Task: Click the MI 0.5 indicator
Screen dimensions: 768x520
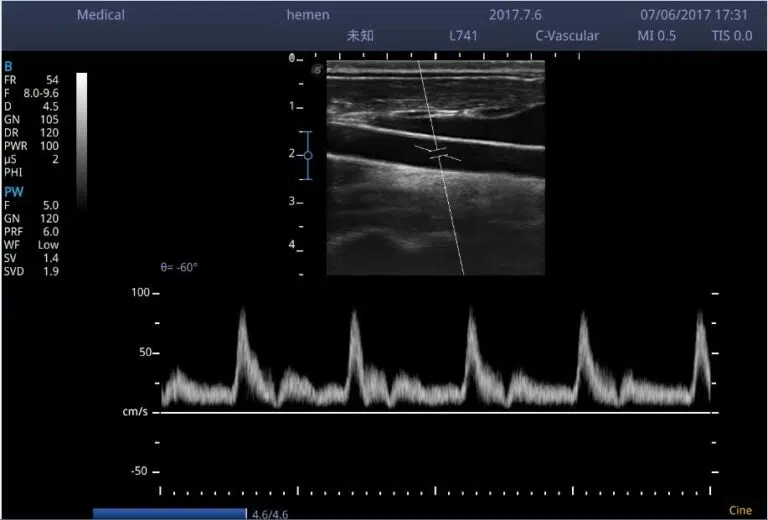Action: (657, 36)
